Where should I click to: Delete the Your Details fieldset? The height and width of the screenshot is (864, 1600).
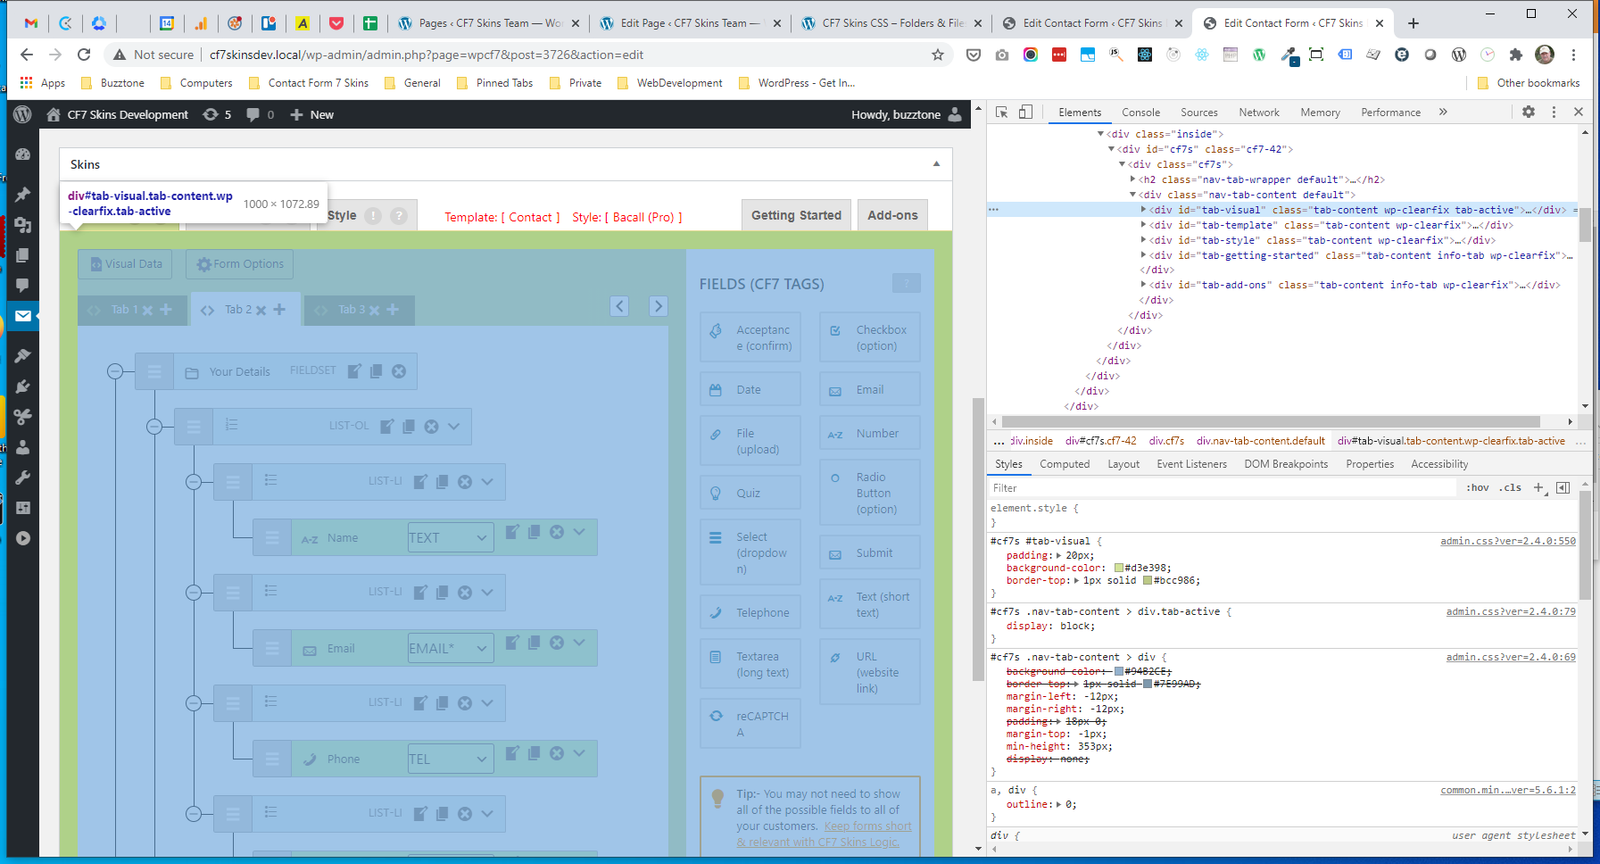tap(399, 371)
